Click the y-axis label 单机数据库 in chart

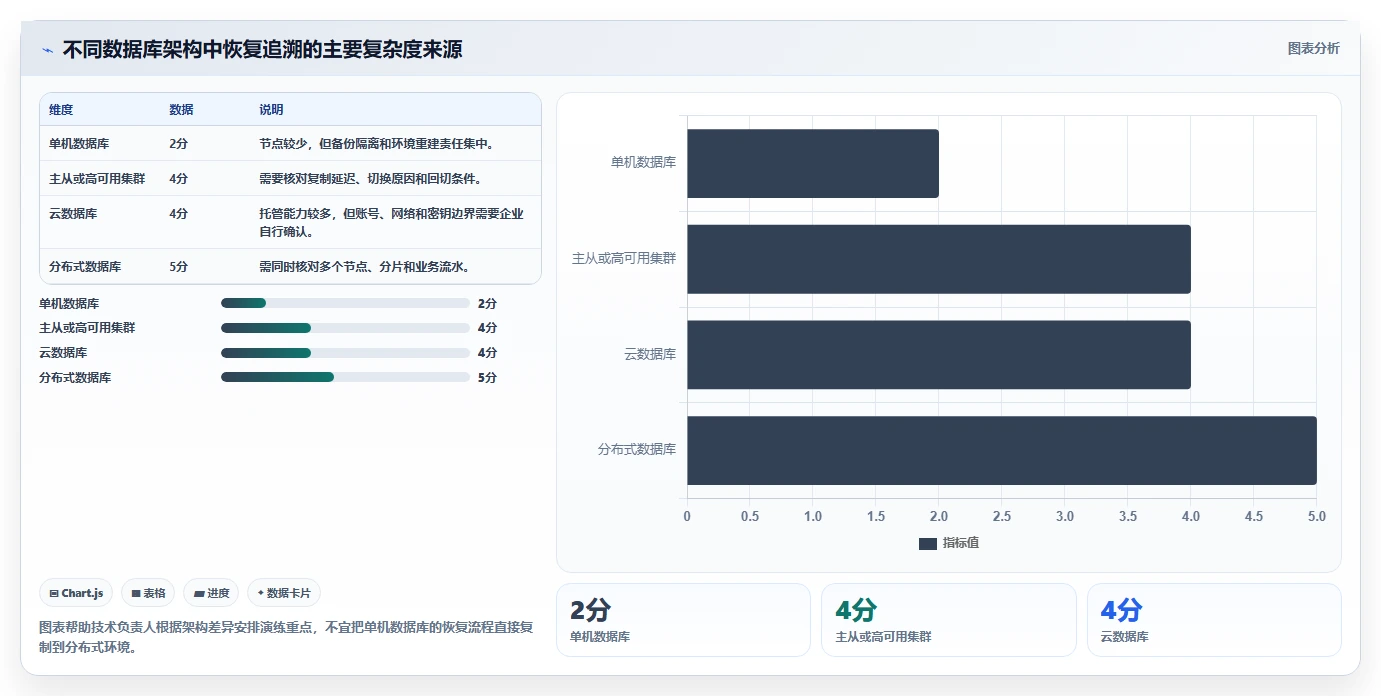click(643, 162)
